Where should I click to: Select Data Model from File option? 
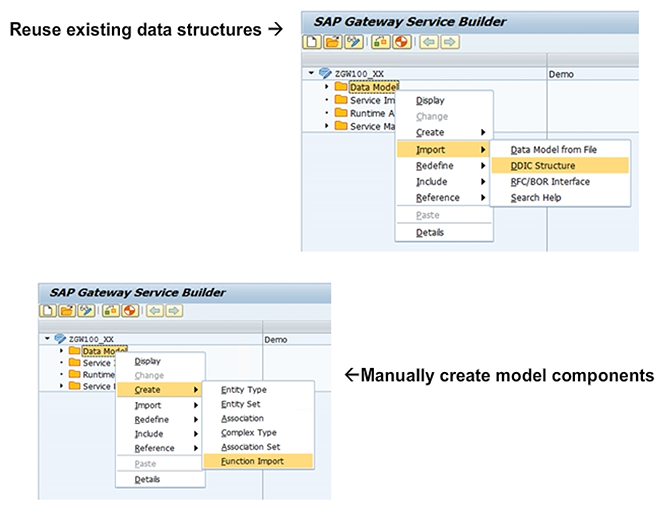[553, 149]
